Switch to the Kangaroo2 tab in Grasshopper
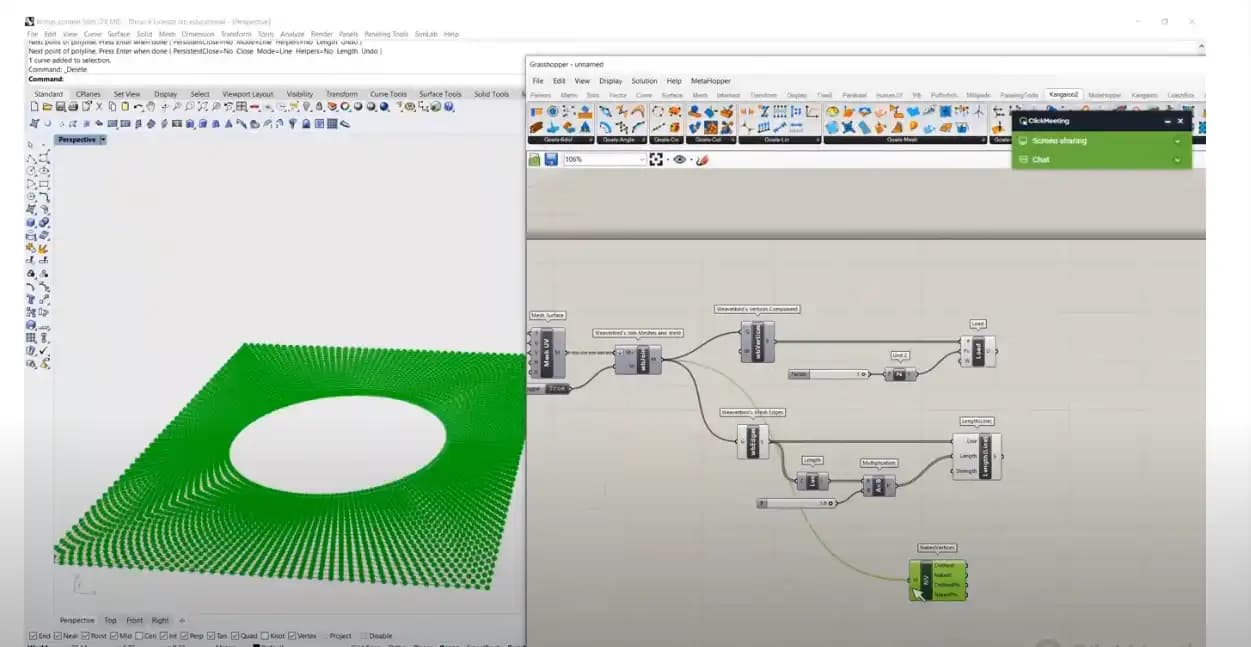Image resolution: width=1251 pixels, height=647 pixels. (1063, 95)
